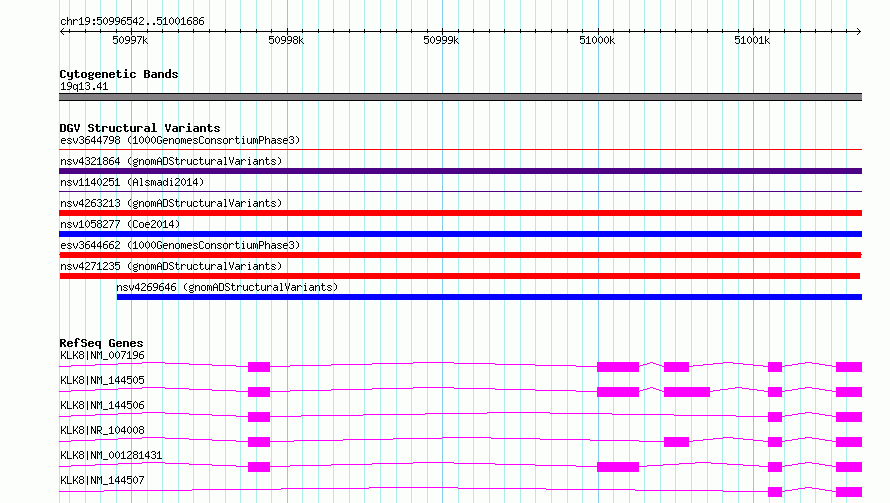This screenshot has height=503, width=890.
Task: Click the purple bar under nsv4321864
Action: (x=460, y=171)
